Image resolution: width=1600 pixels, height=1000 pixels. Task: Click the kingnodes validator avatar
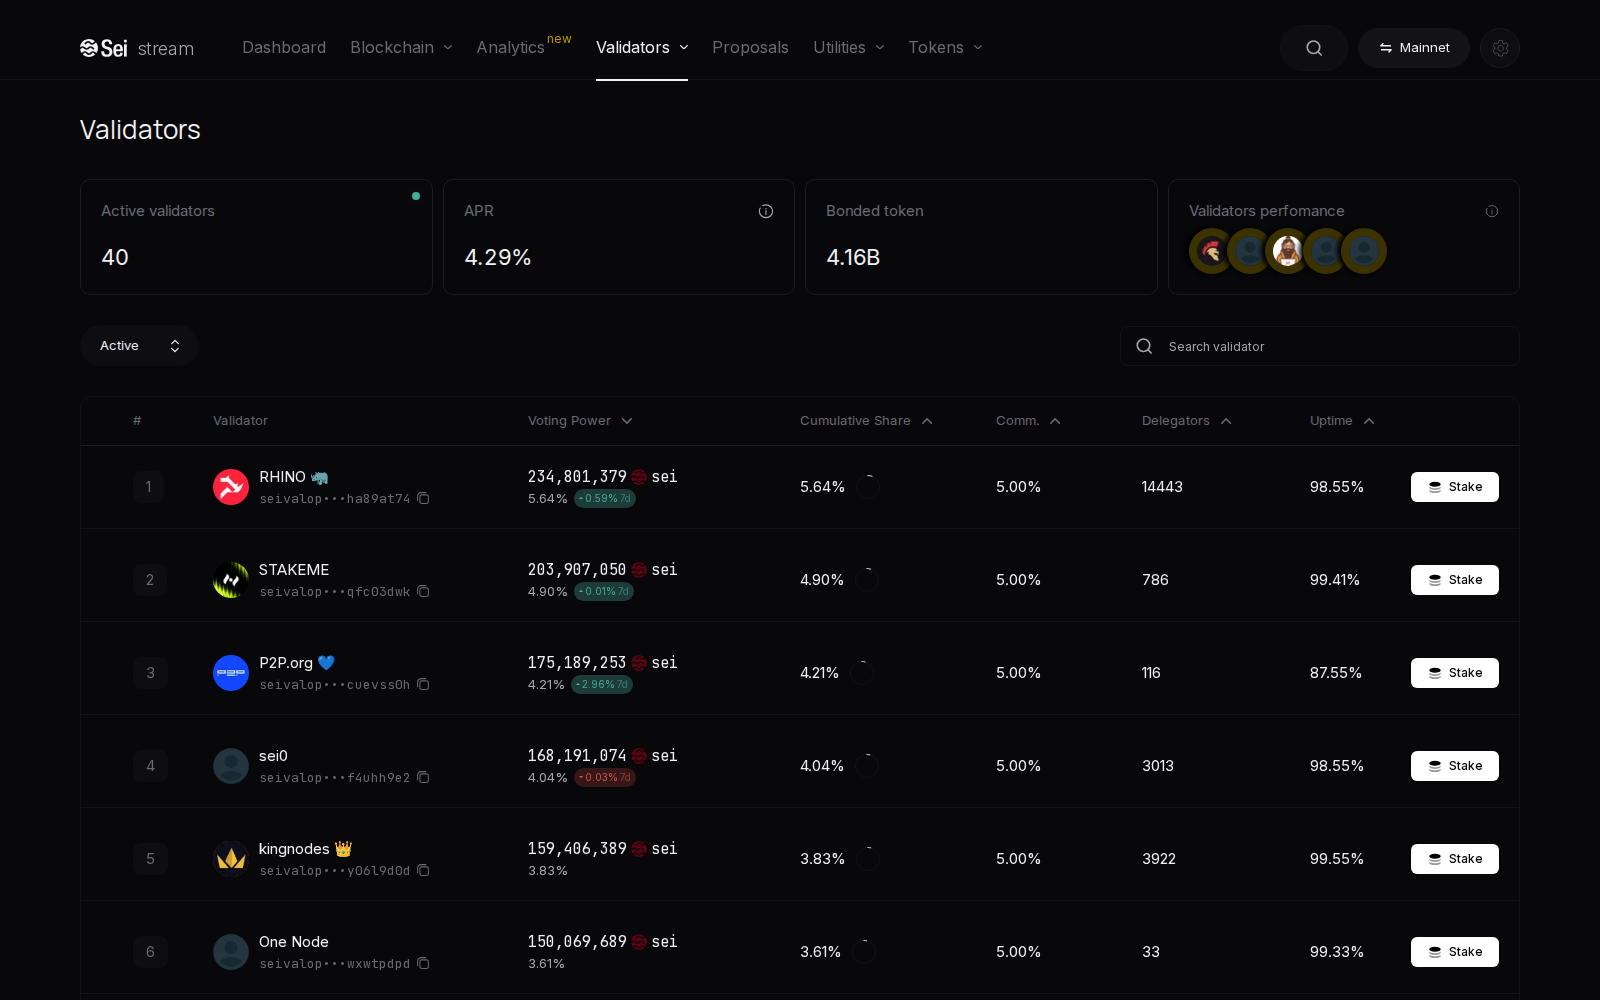(x=231, y=859)
